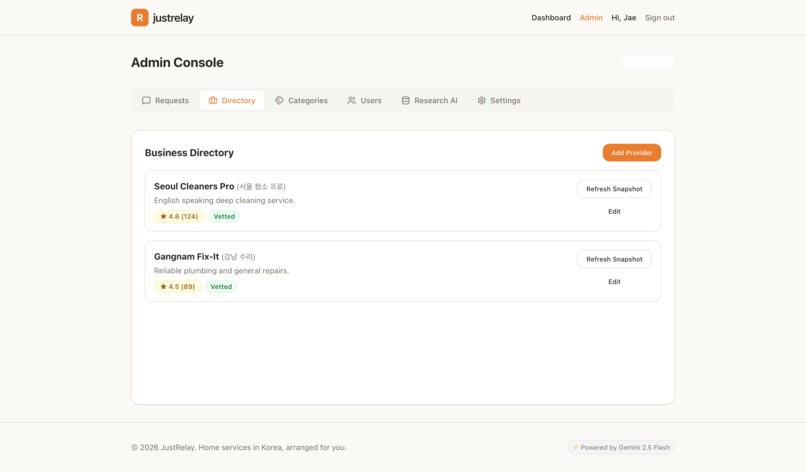
Task: Switch to the Categories tab
Action: point(301,100)
